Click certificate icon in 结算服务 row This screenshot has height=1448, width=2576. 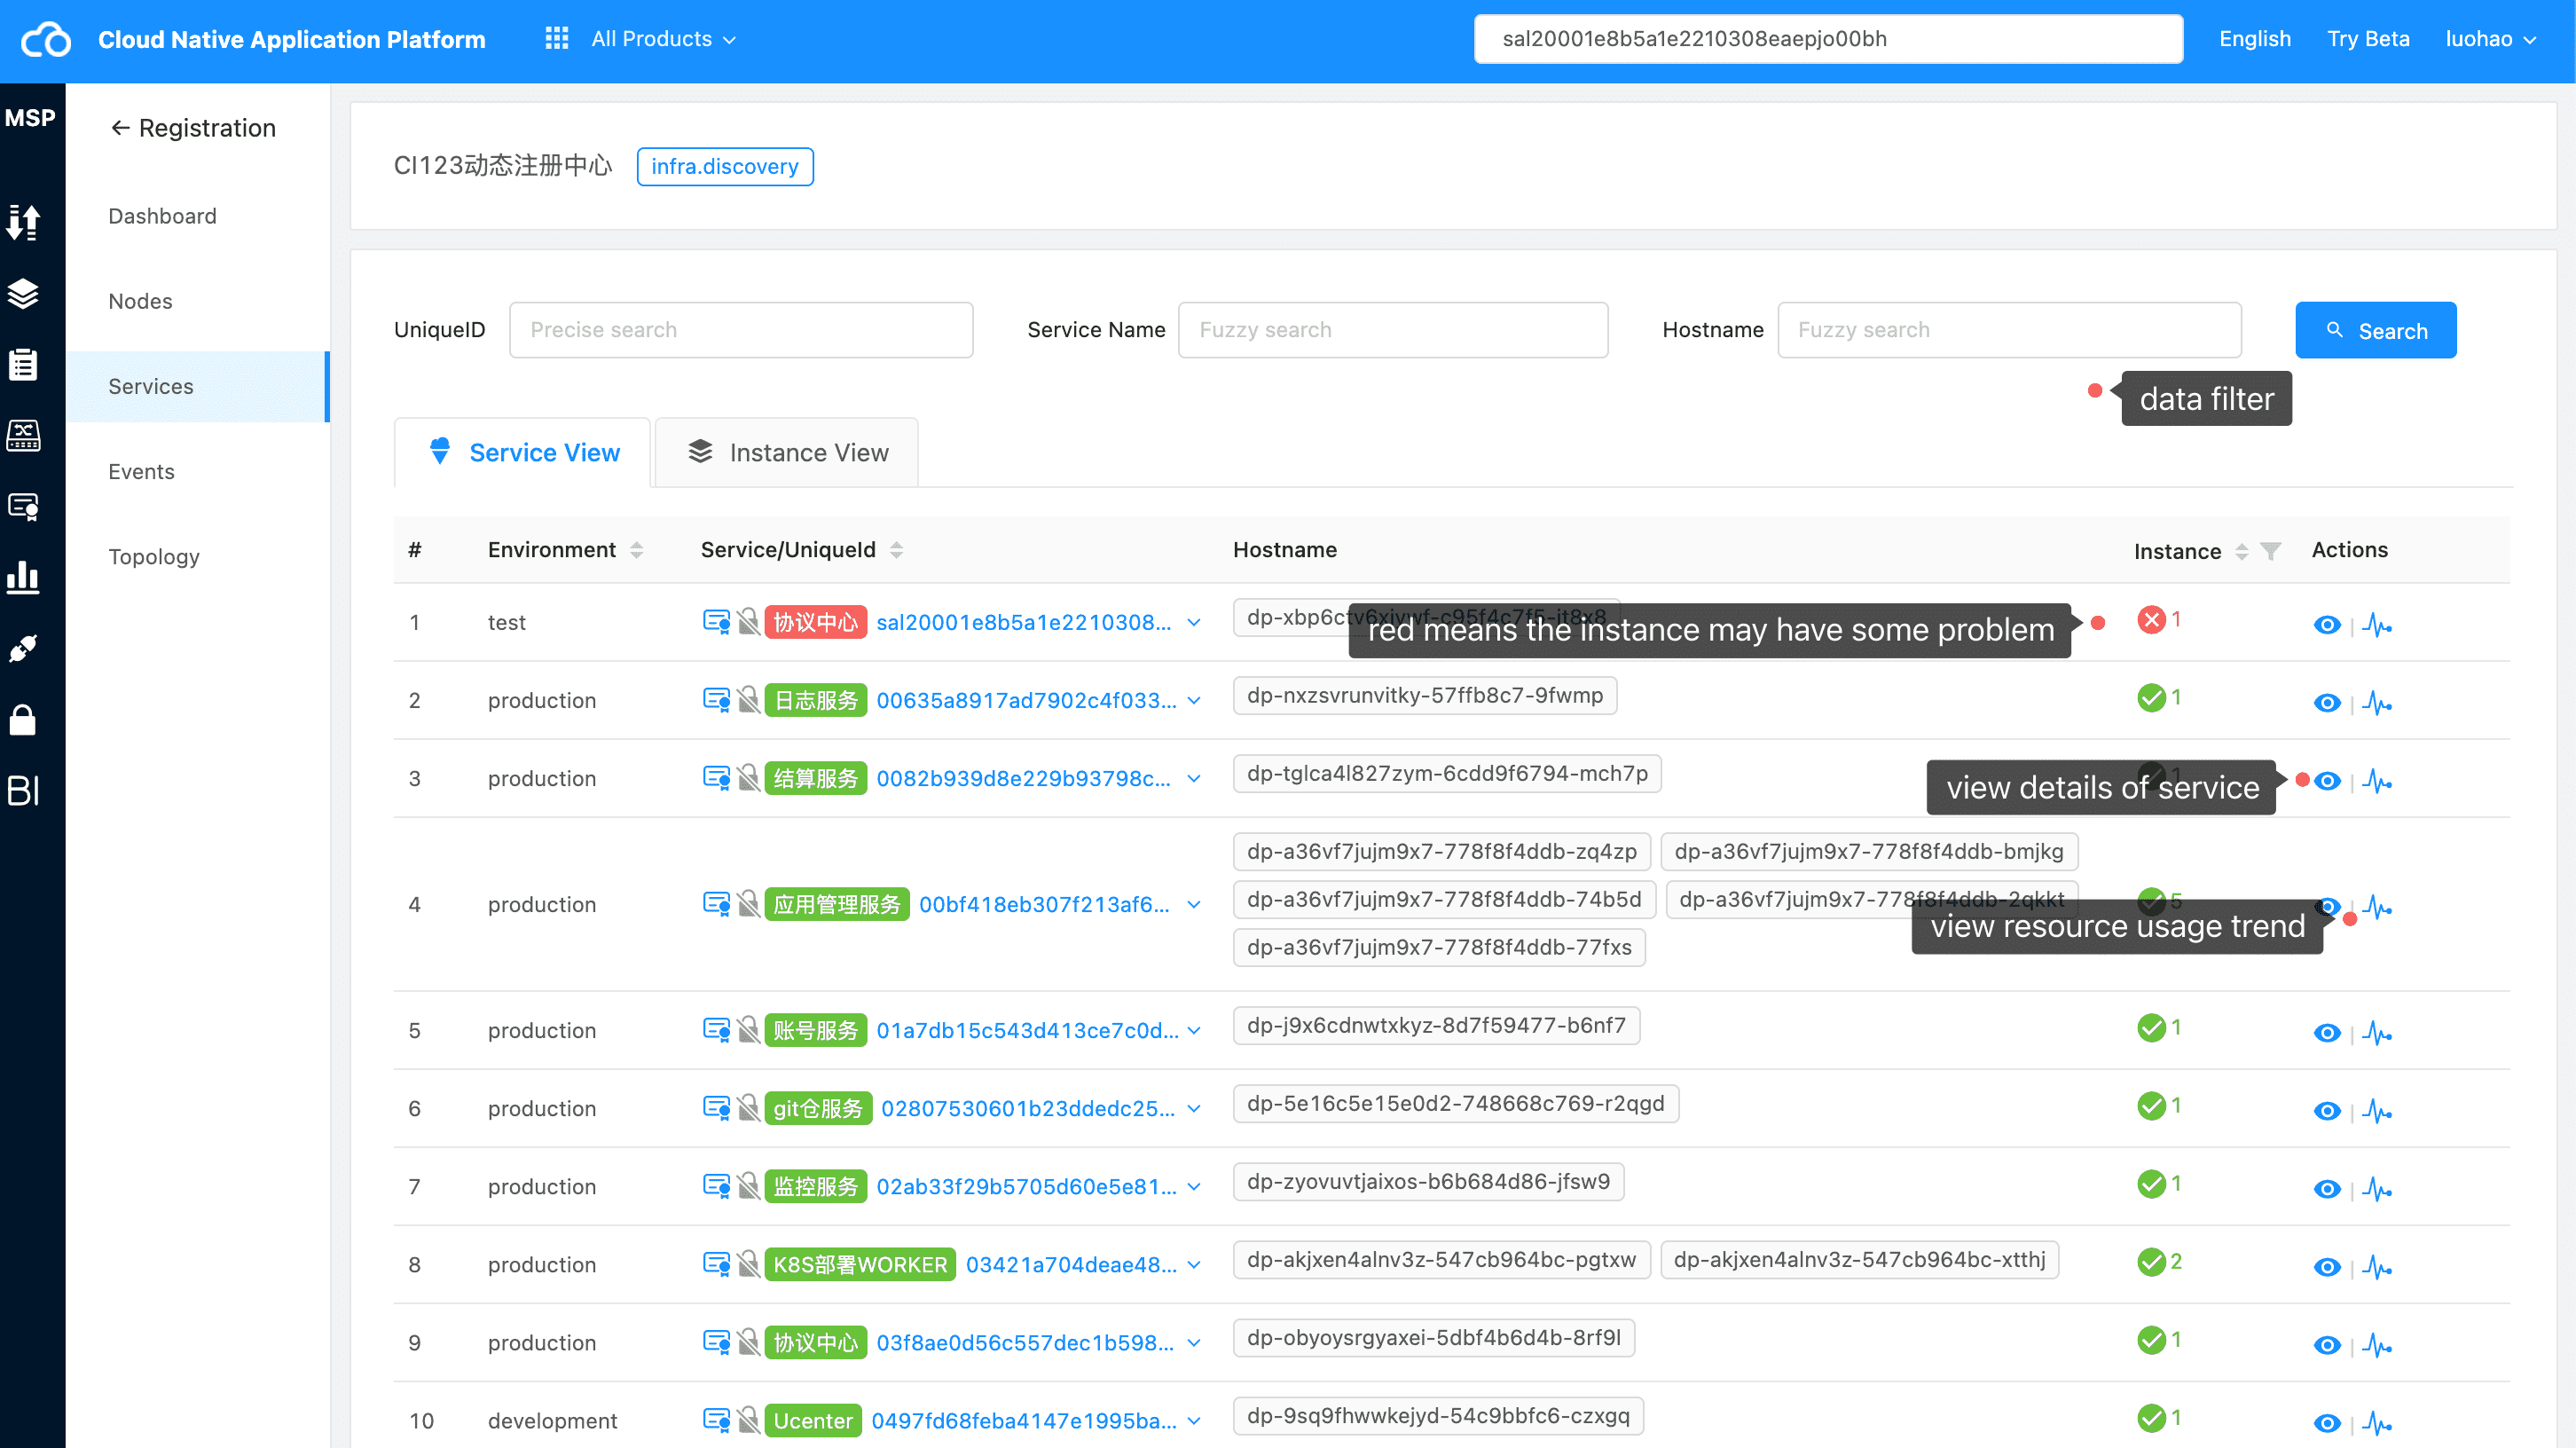tap(716, 778)
